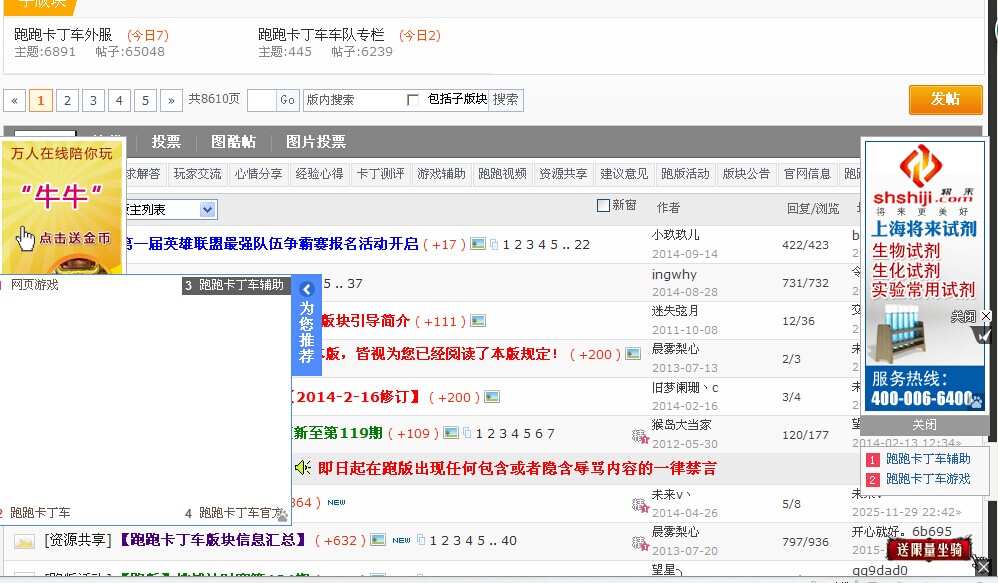Close the shshiji ad with the X icon
The width and height of the screenshot is (998, 583).
click(x=986, y=316)
